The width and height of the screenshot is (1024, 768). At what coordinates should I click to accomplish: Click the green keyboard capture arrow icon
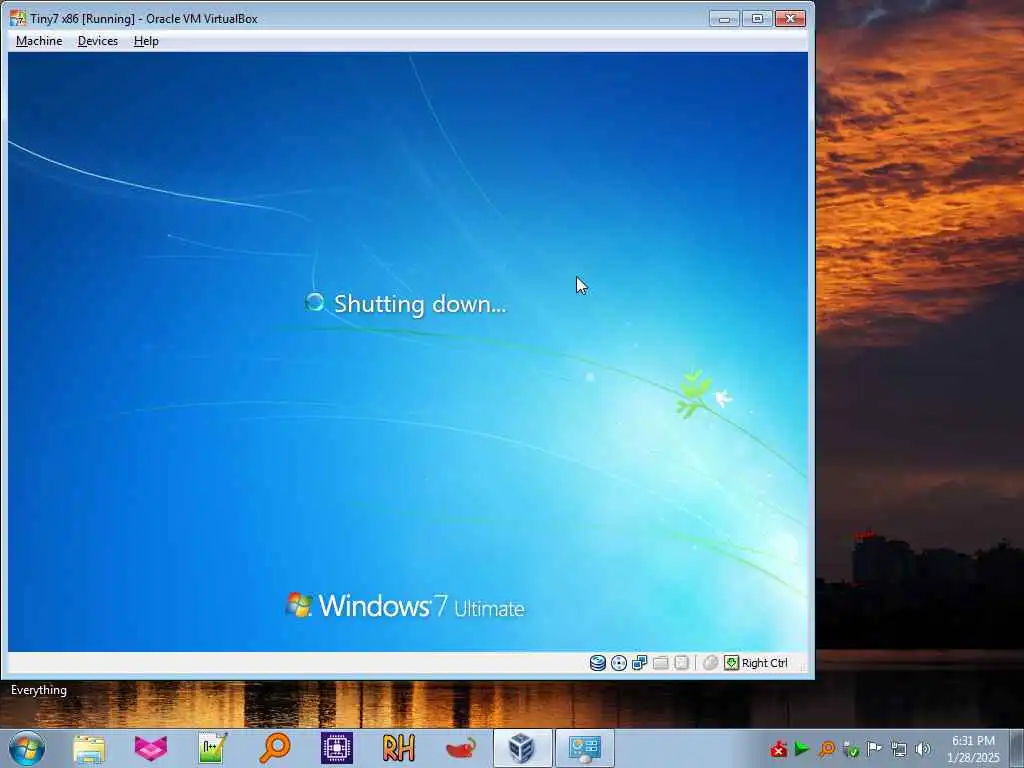coord(731,663)
